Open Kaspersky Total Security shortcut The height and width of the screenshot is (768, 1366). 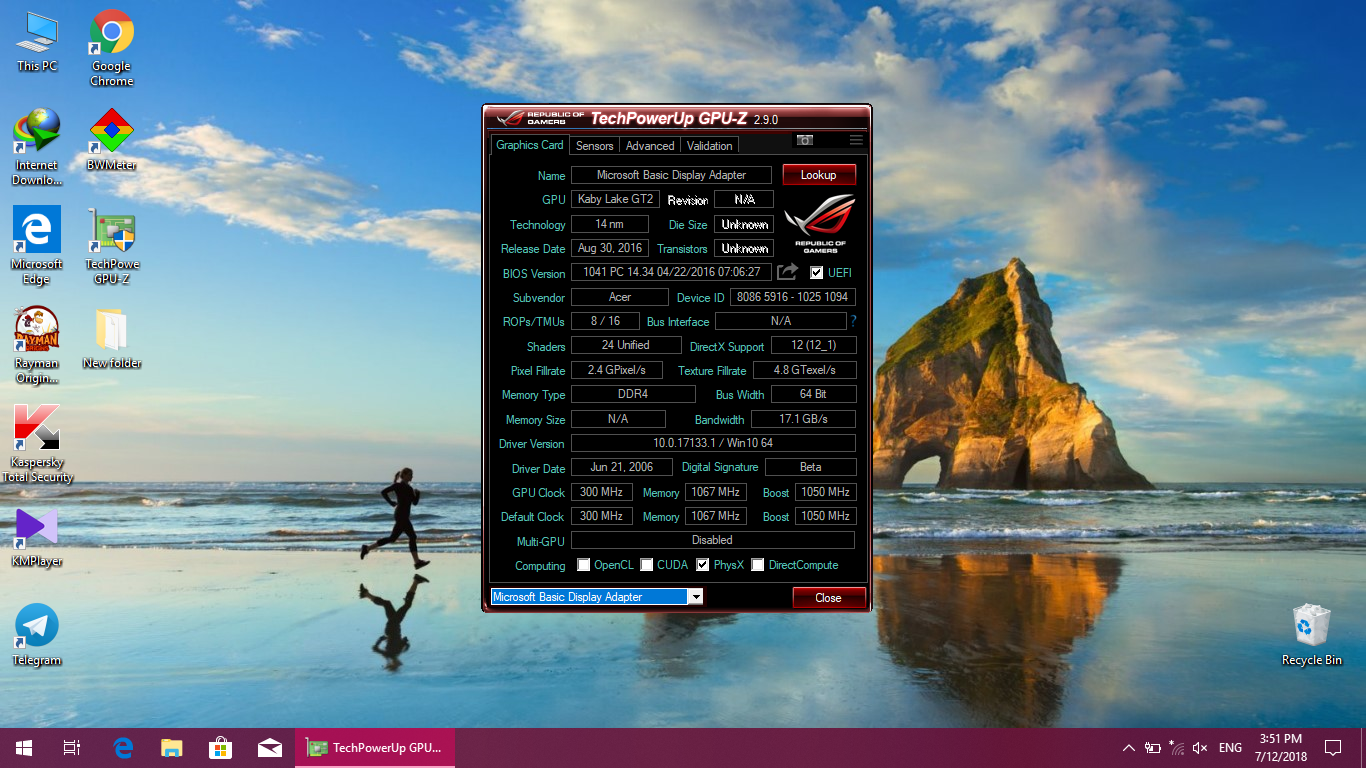(37, 444)
